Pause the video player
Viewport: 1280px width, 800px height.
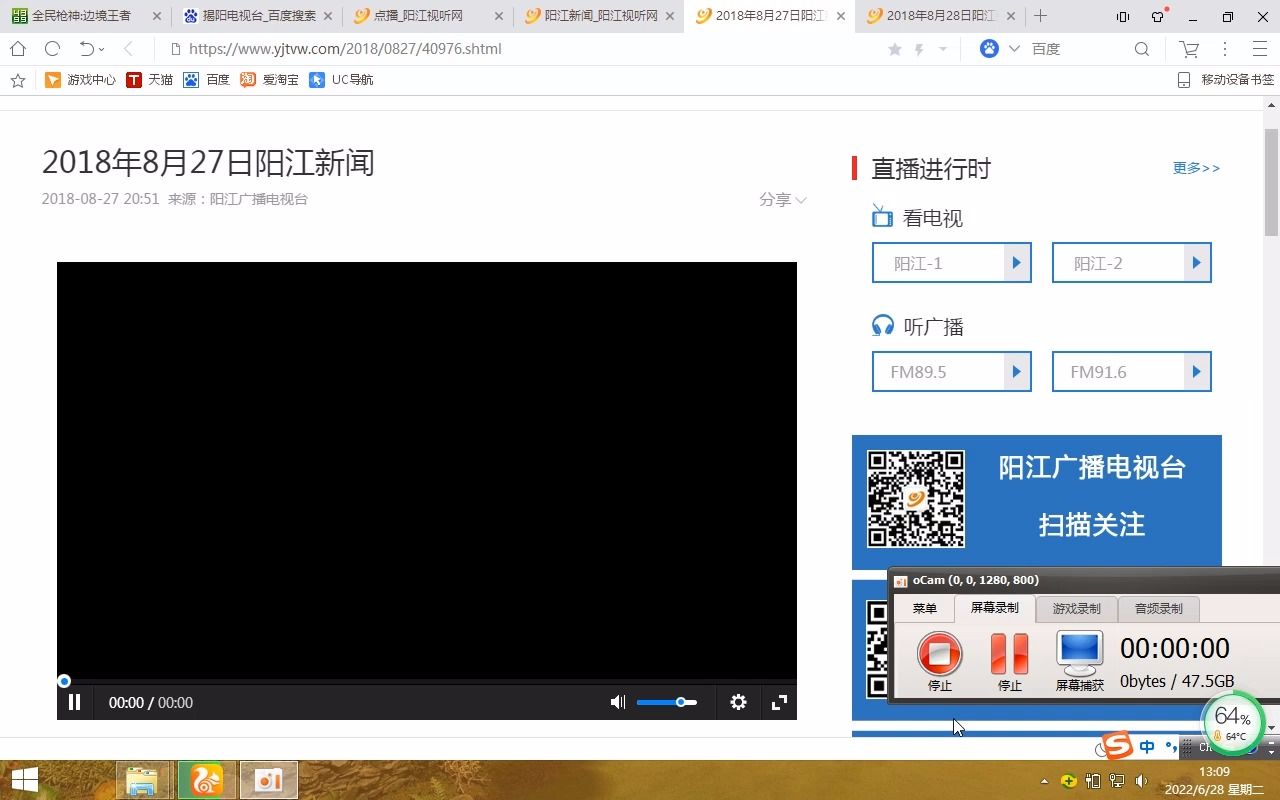(74, 702)
